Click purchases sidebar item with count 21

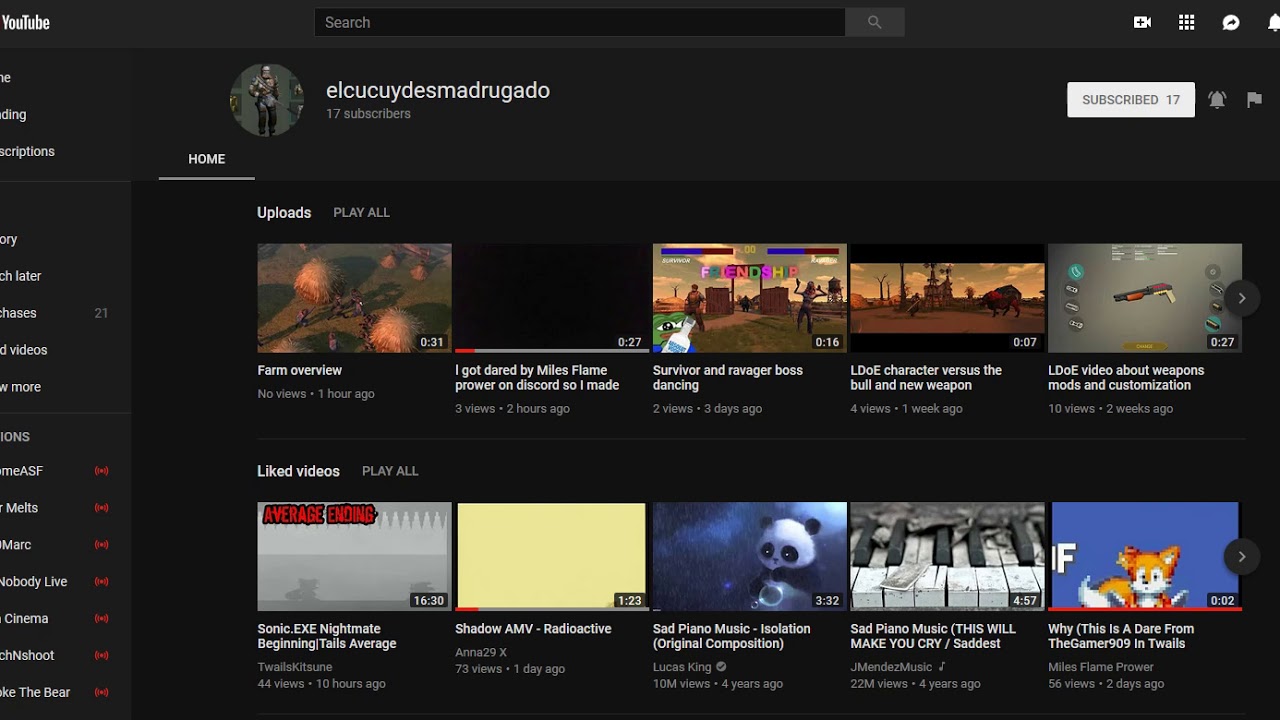tap(55, 313)
